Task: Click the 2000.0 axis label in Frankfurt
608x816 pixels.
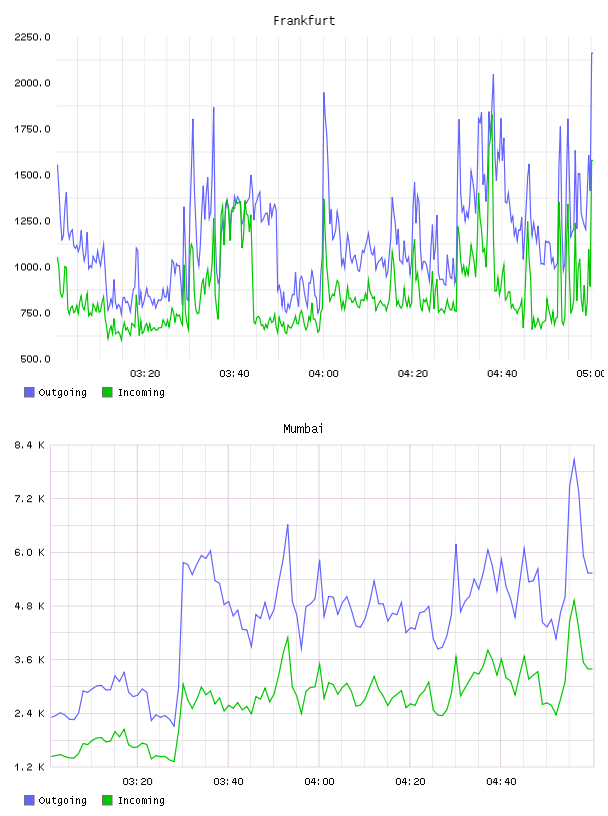Action: [x=33, y=83]
